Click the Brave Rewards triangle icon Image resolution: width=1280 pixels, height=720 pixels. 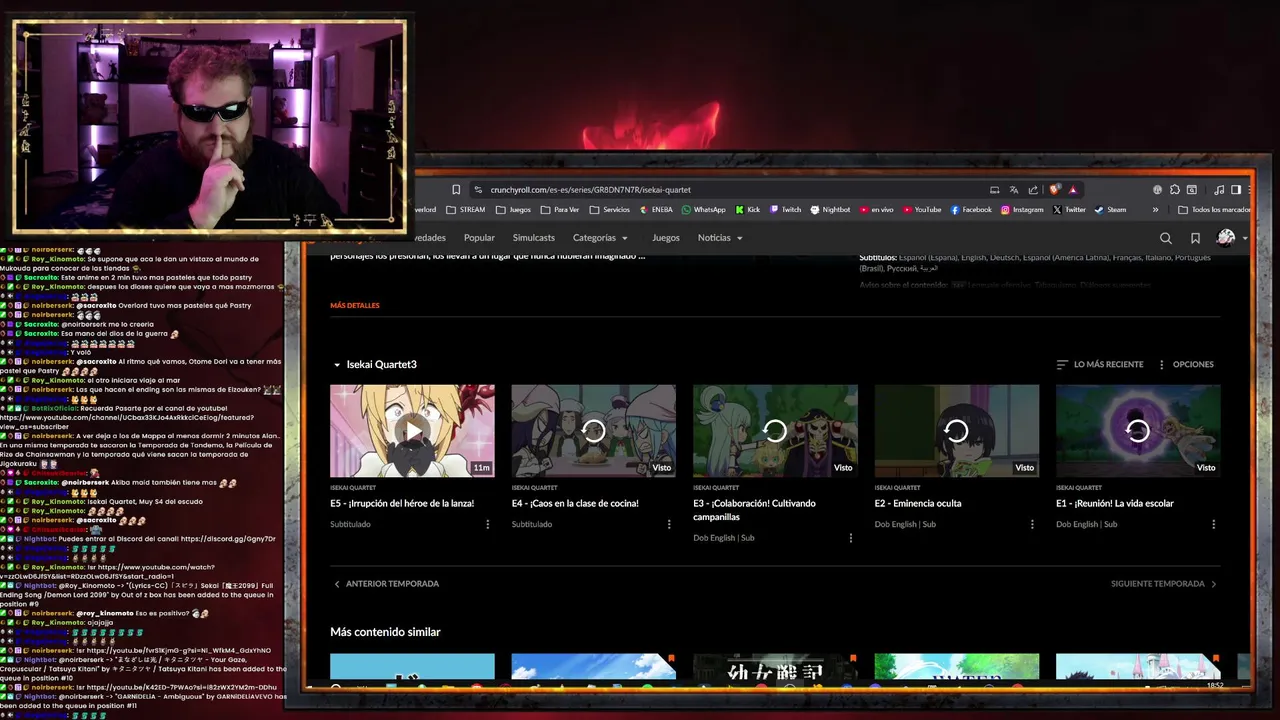(1073, 190)
